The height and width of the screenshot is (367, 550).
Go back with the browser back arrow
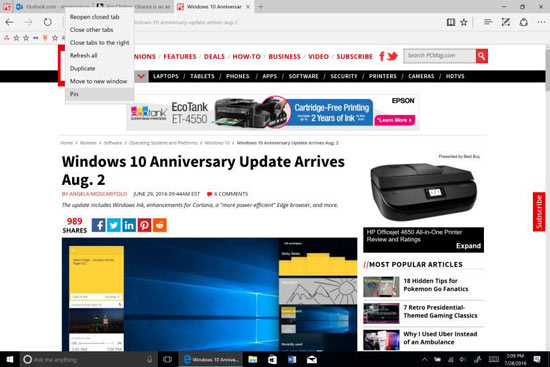tap(9, 22)
